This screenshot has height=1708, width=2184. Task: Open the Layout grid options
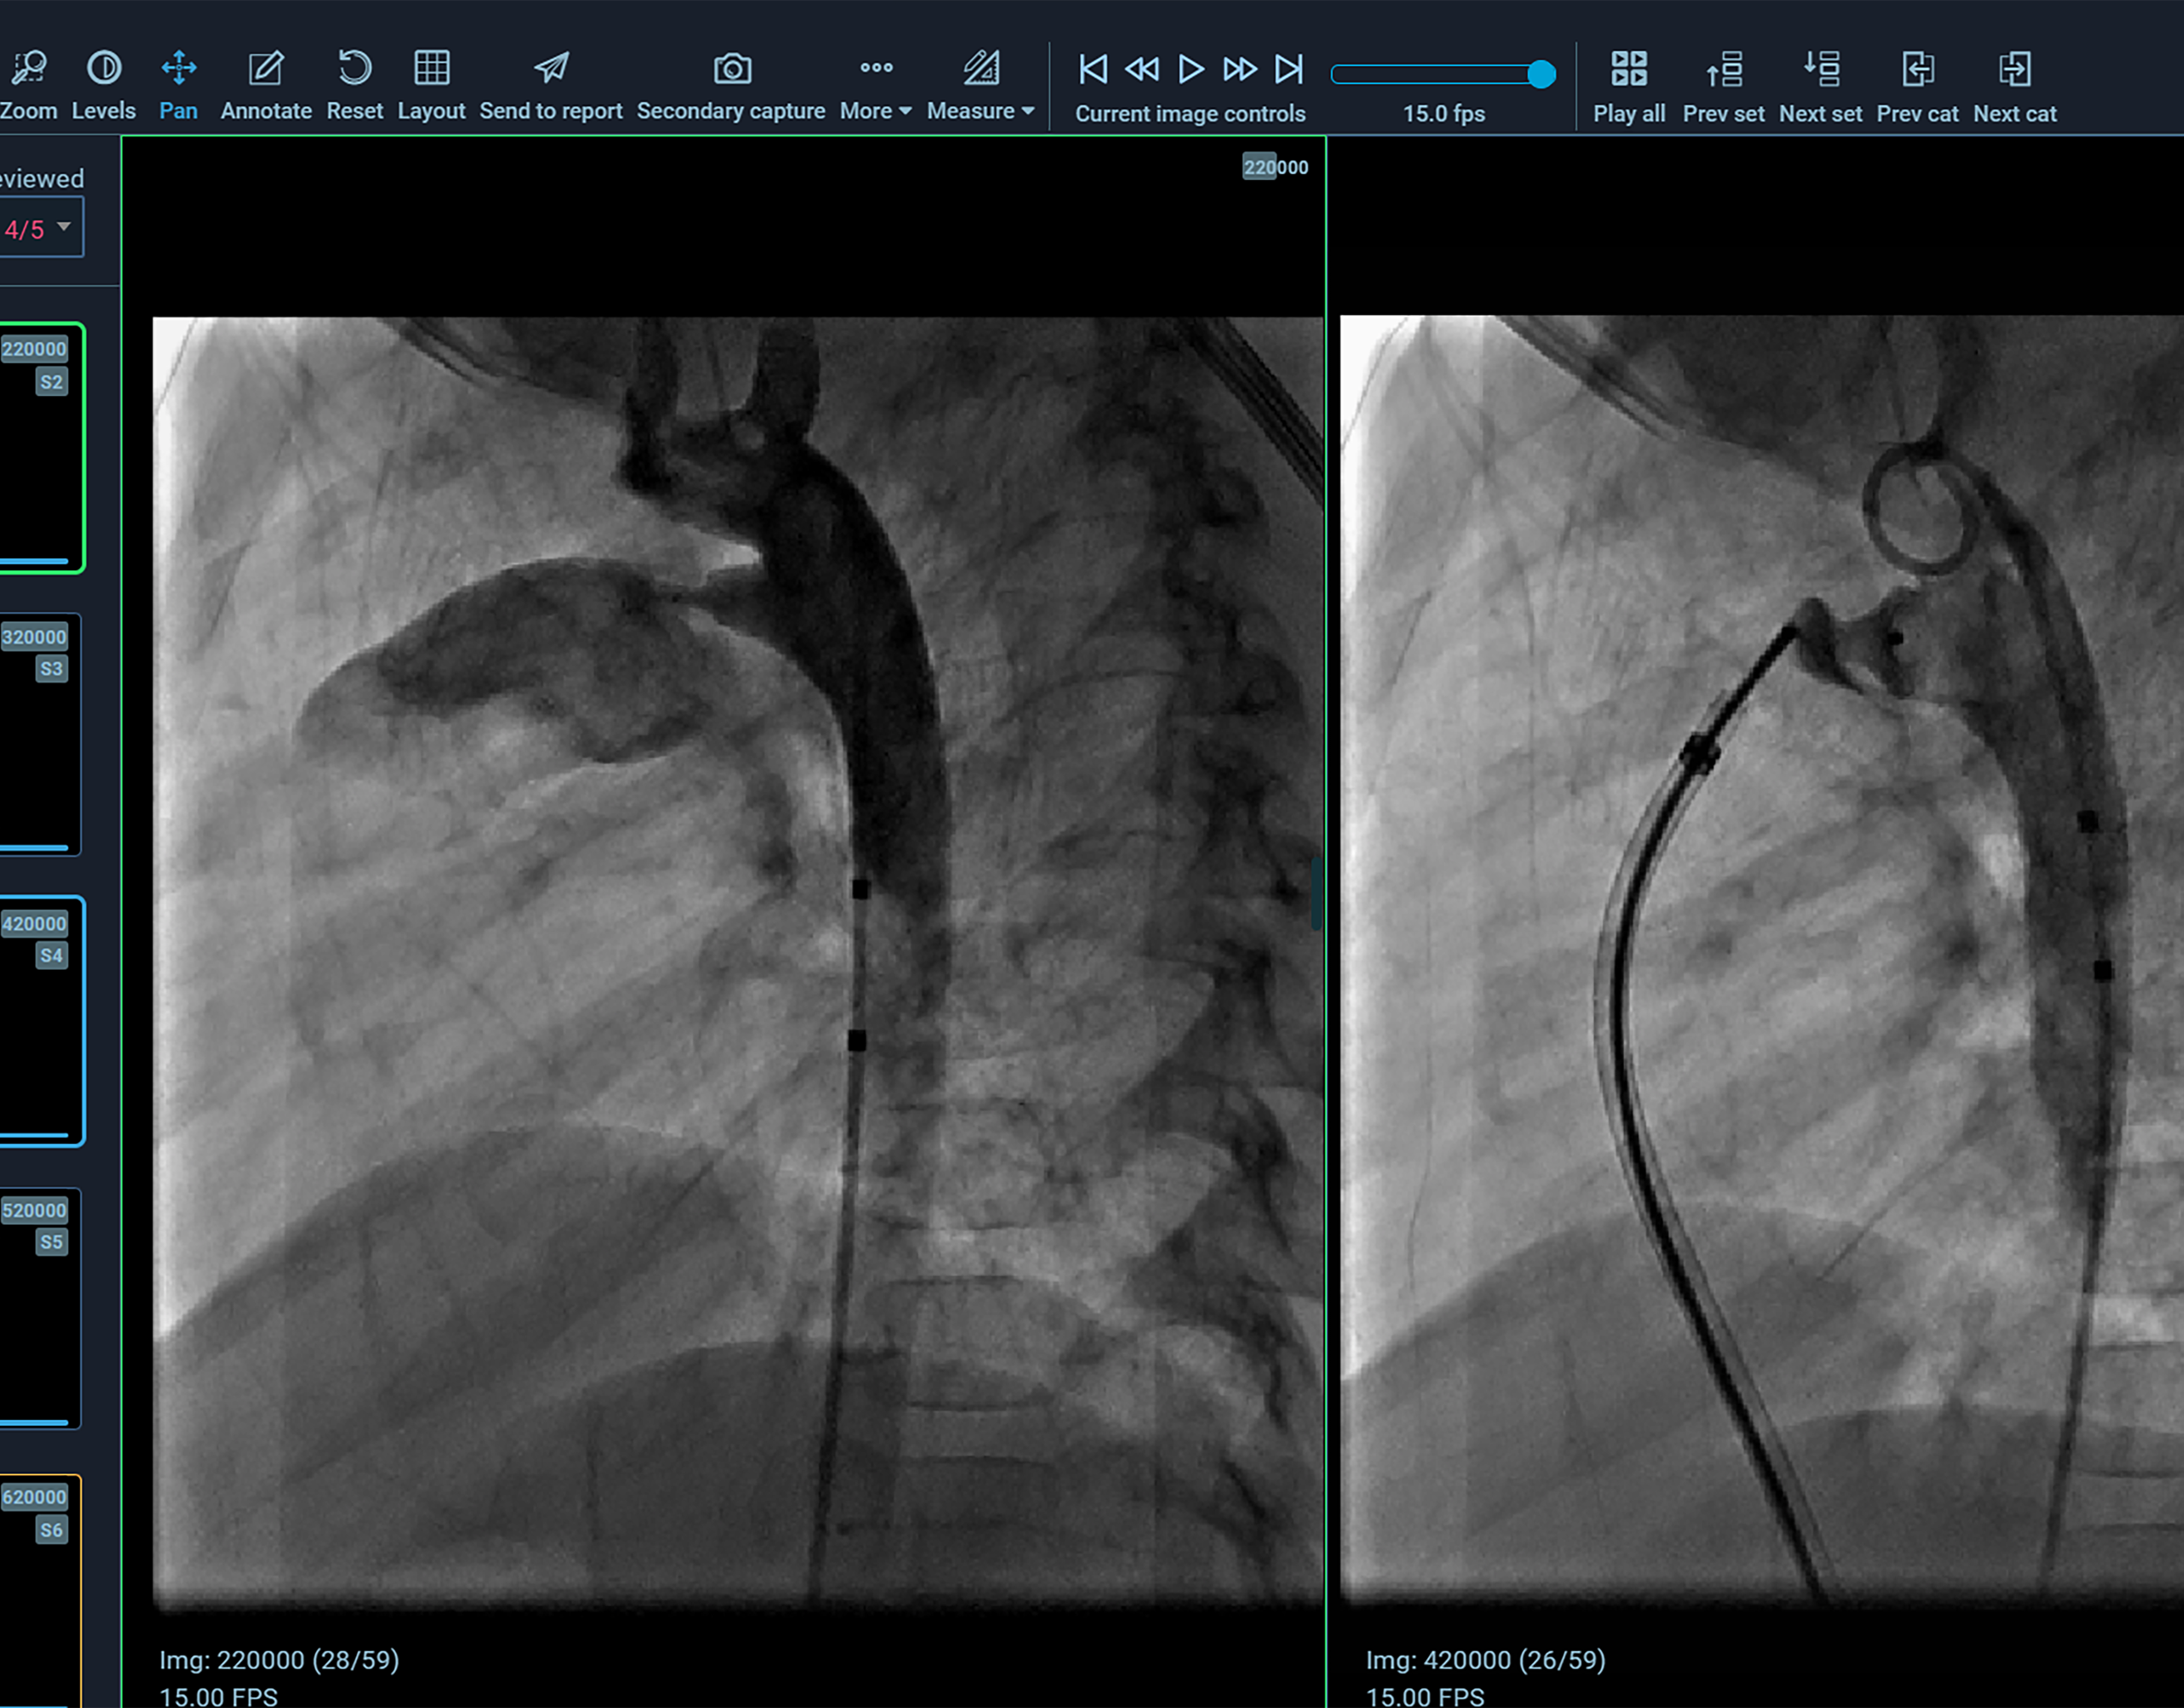tap(432, 86)
